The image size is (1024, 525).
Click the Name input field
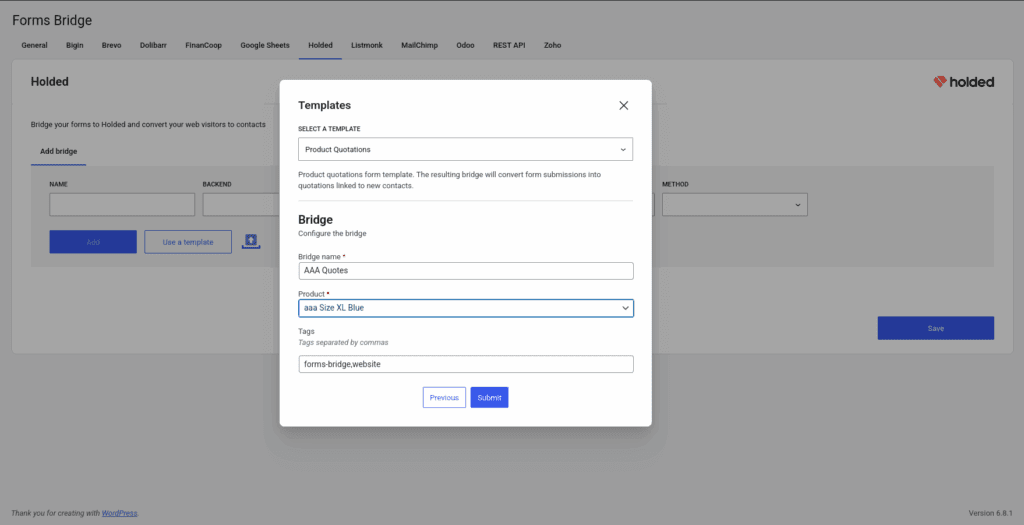pos(122,205)
